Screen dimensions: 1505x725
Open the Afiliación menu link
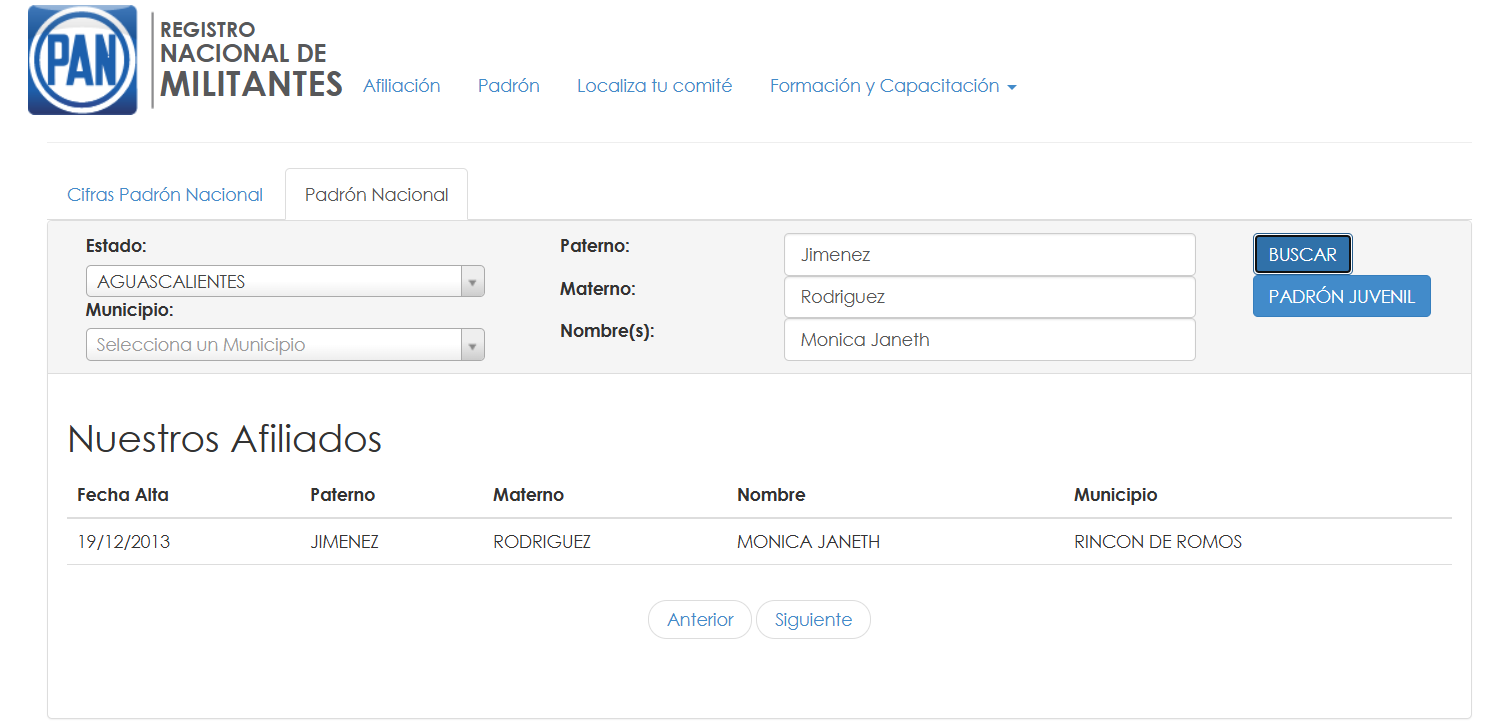click(401, 86)
